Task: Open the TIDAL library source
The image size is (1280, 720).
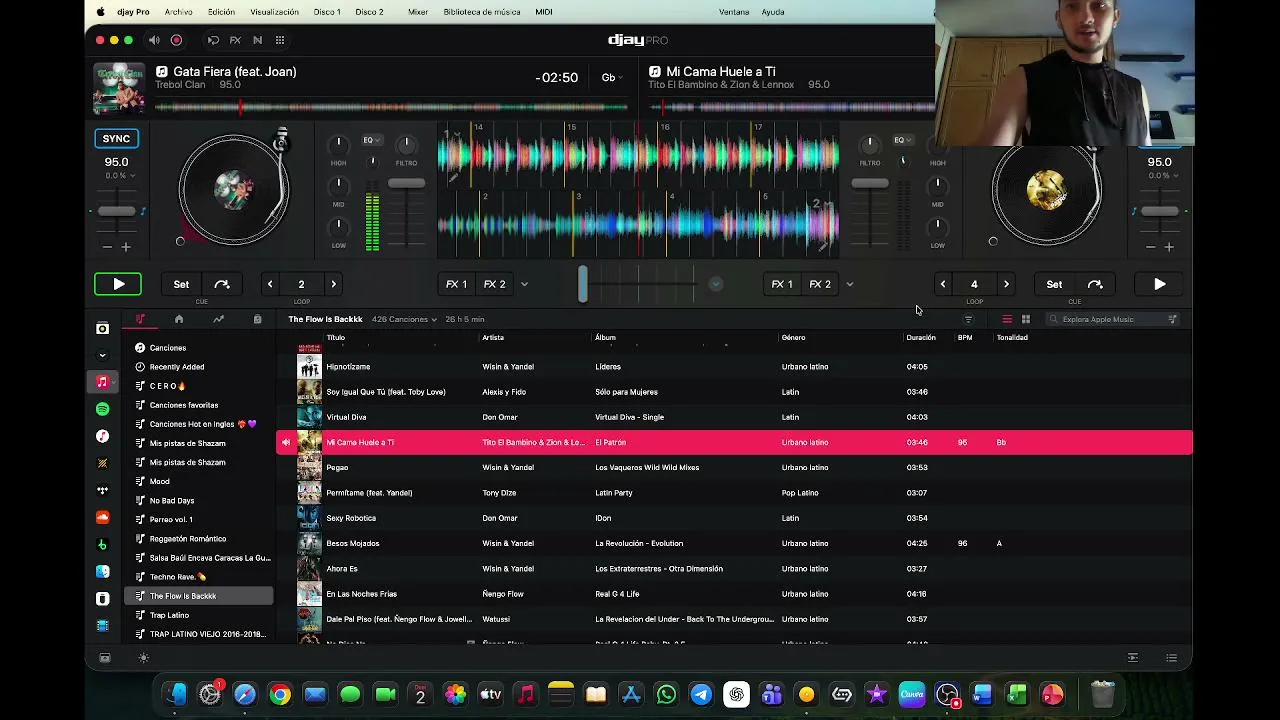Action: (x=102, y=490)
